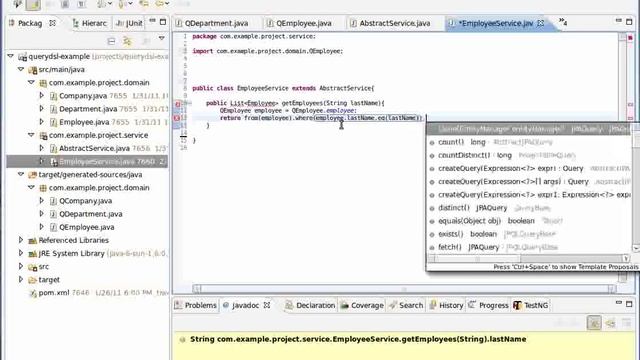Collapse src/main/java source folder
The image size is (640, 360).
click(21, 69)
